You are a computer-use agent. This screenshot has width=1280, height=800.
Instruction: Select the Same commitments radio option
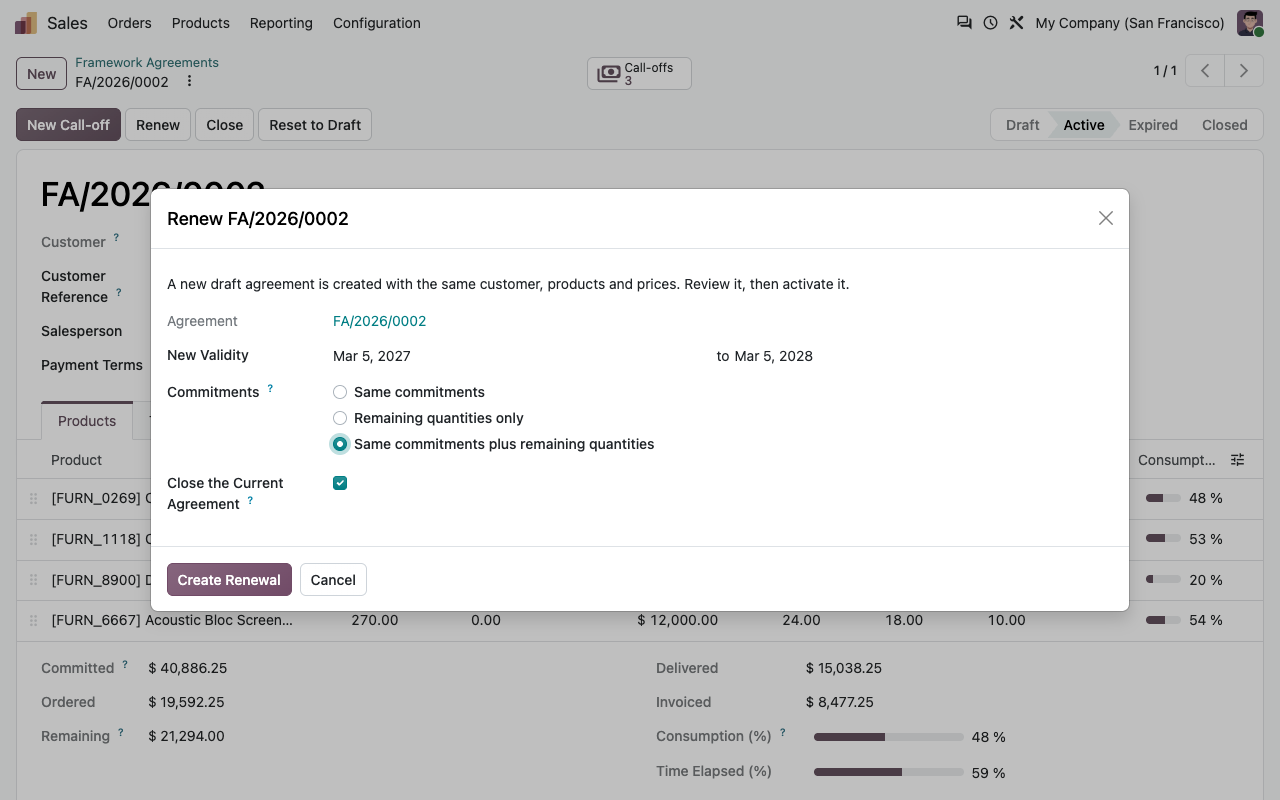[x=340, y=392]
